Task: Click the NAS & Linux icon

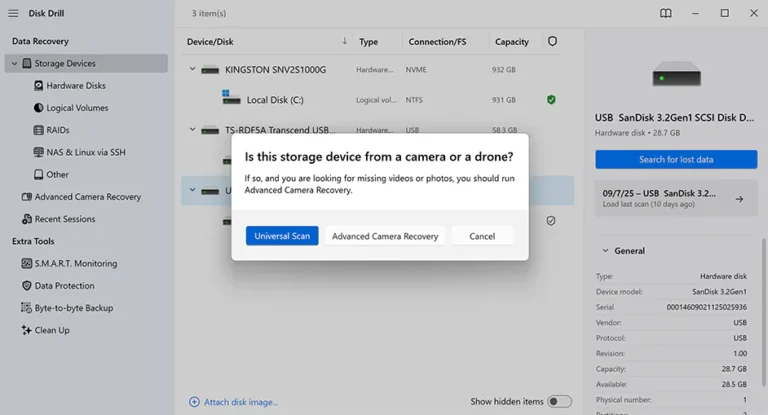Action: [38, 152]
